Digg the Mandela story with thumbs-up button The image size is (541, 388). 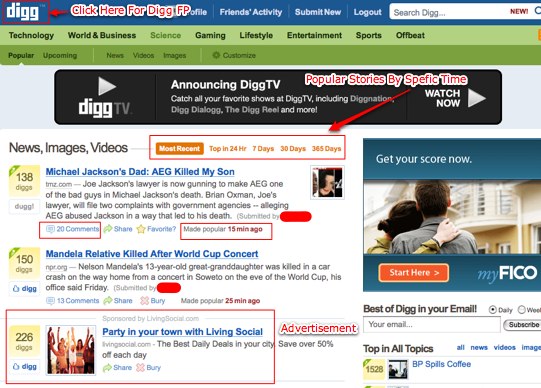[24, 289]
